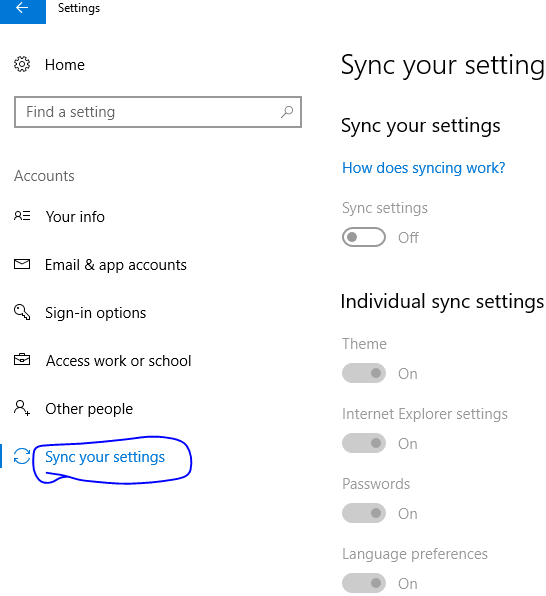
Task: Open How does syncing work link
Action: tap(424, 168)
